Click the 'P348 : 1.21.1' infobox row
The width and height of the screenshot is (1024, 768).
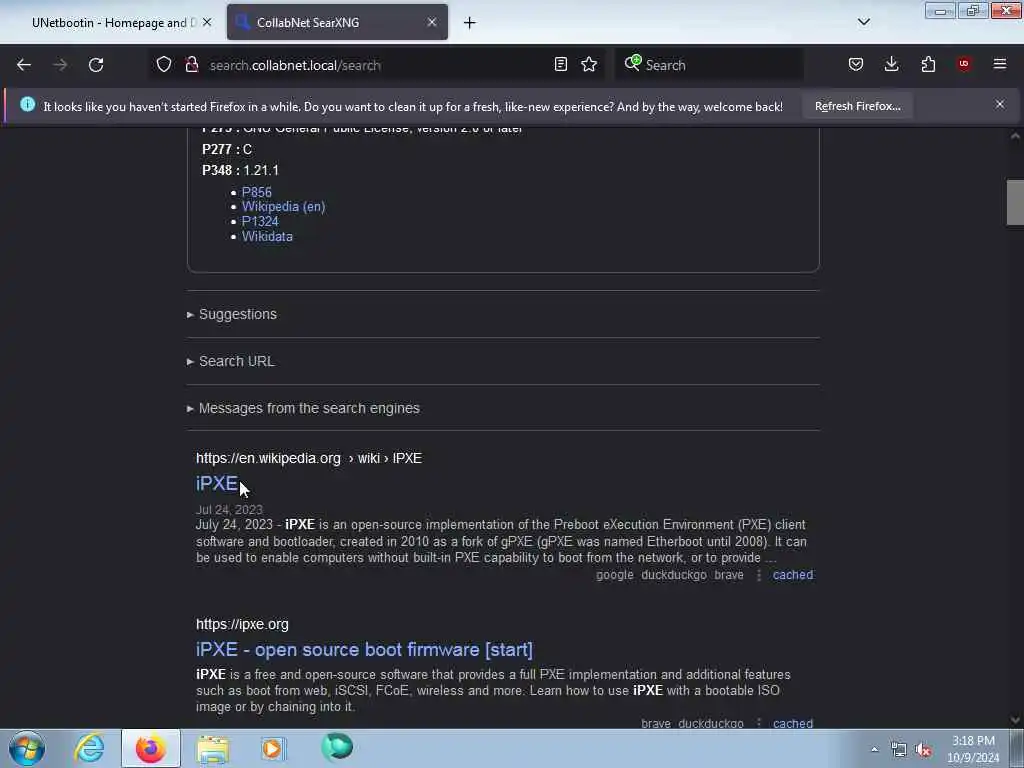(x=240, y=170)
